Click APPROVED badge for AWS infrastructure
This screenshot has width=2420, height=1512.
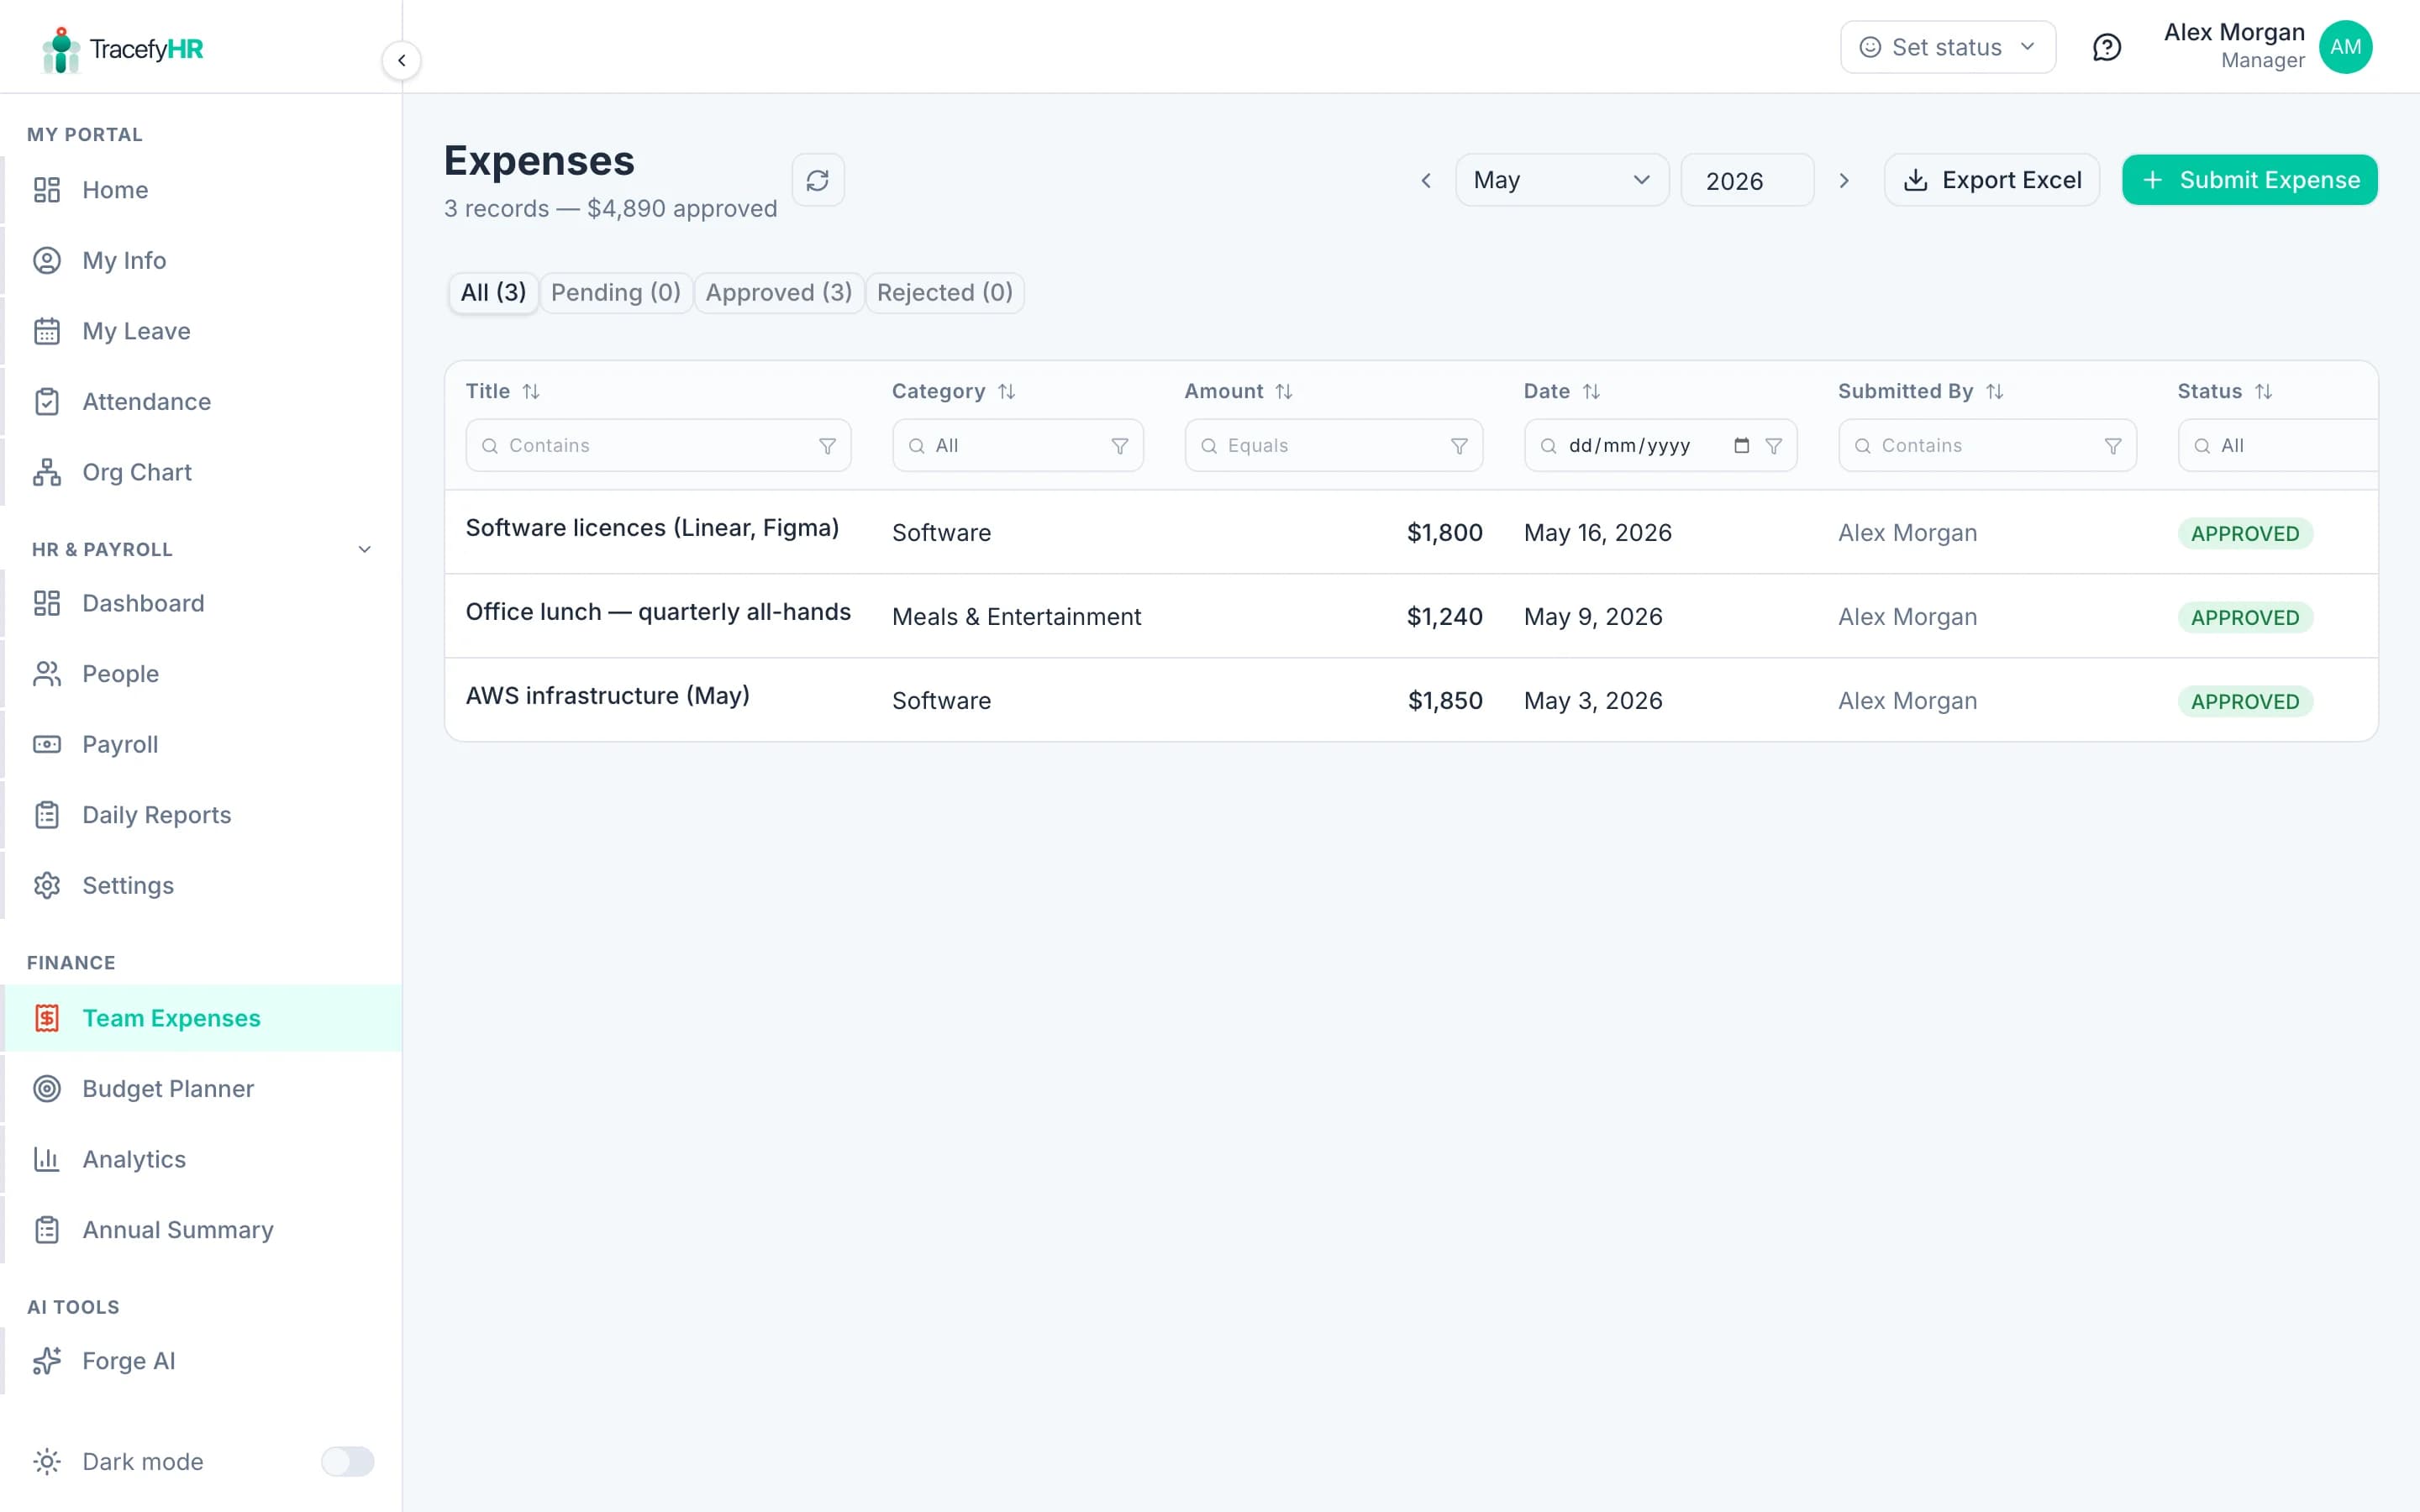[2245, 701]
